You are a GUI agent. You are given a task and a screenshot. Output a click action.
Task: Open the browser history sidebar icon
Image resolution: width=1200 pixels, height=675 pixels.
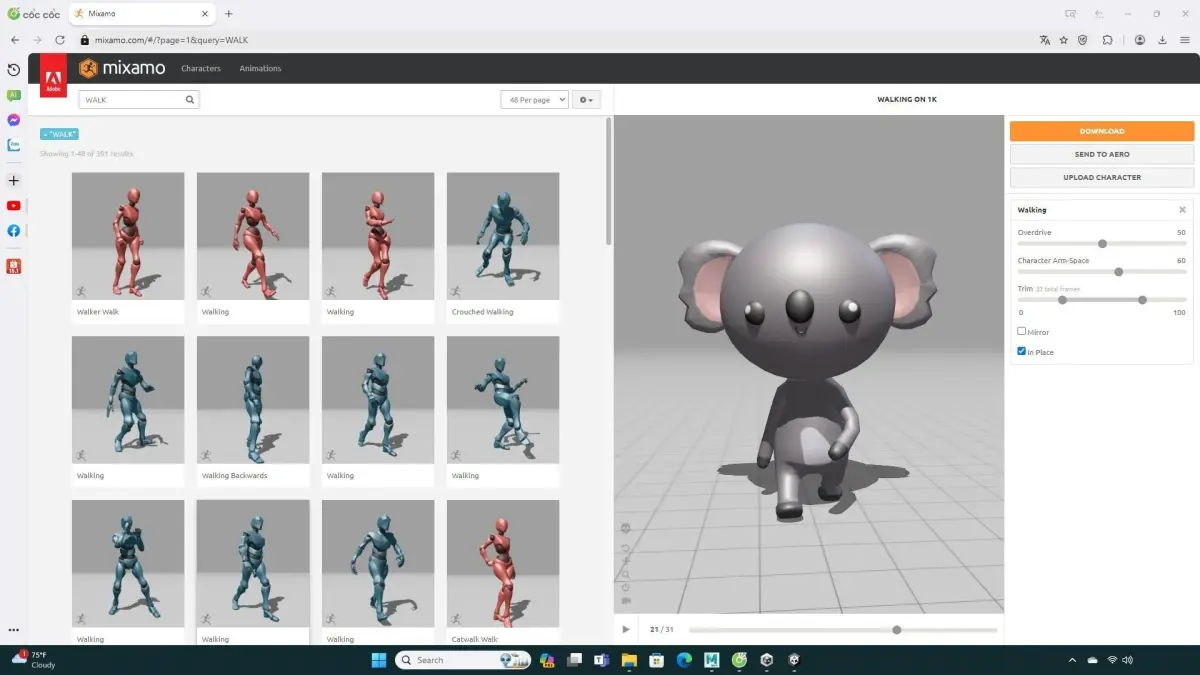(14, 70)
